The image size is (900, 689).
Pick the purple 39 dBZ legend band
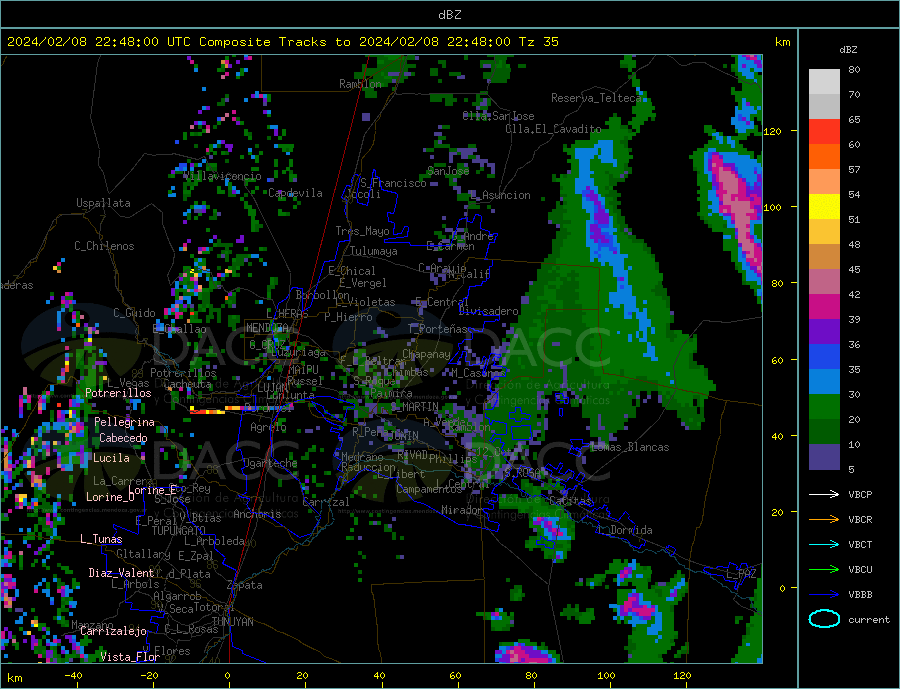tap(824, 332)
